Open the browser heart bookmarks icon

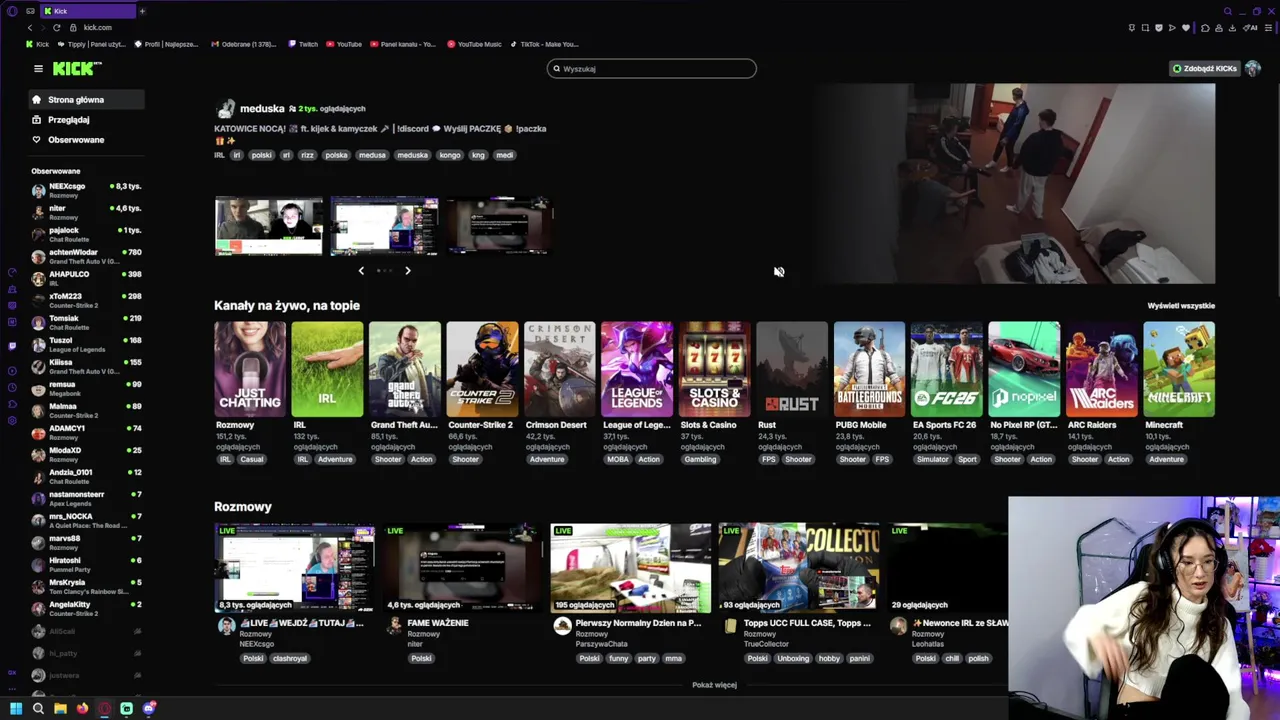tap(1186, 27)
